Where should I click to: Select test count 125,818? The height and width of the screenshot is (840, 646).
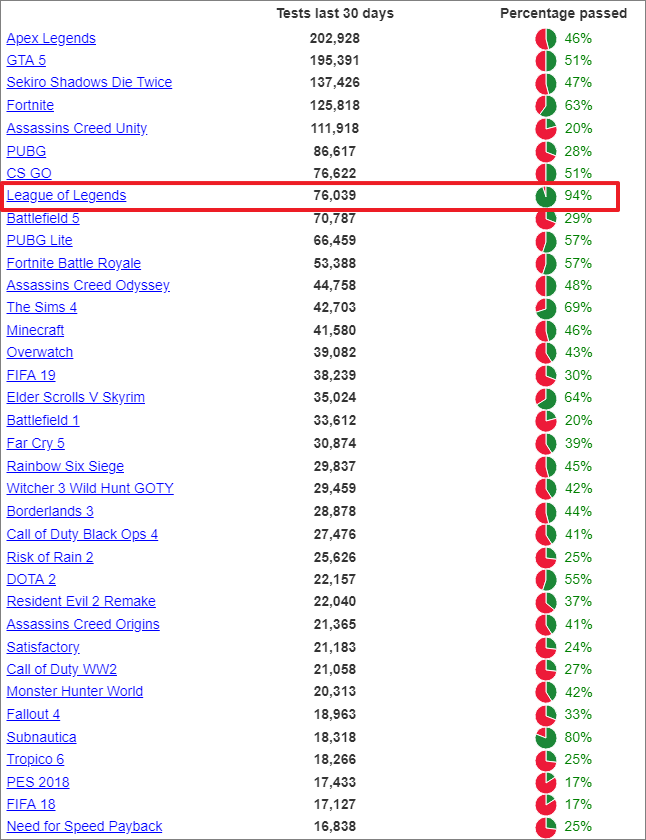click(335, 106)
